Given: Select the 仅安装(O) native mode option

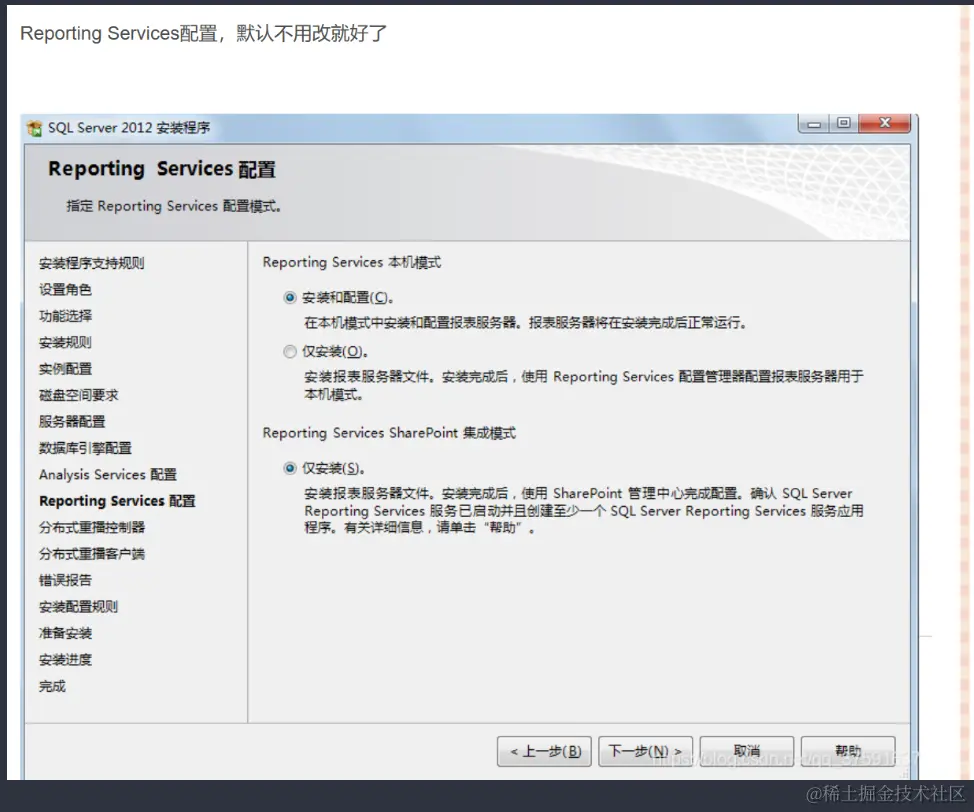Looking at the screenshot, I should click(289, 352).
